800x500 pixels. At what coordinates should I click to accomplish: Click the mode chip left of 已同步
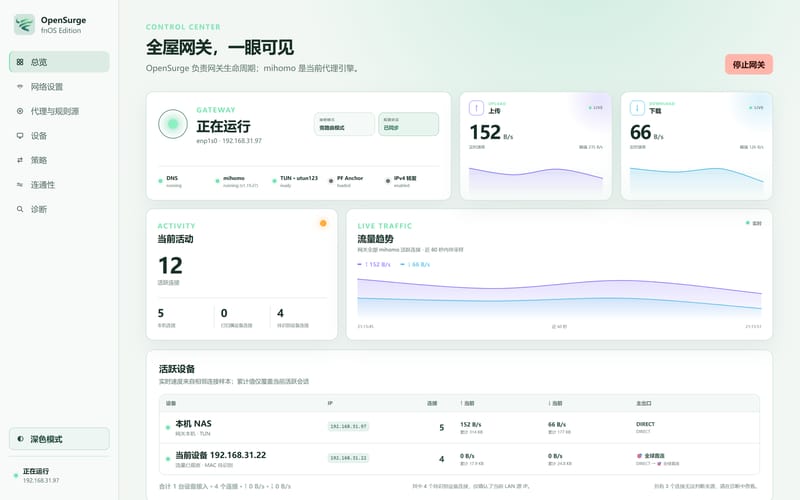[x=344, y=124]
